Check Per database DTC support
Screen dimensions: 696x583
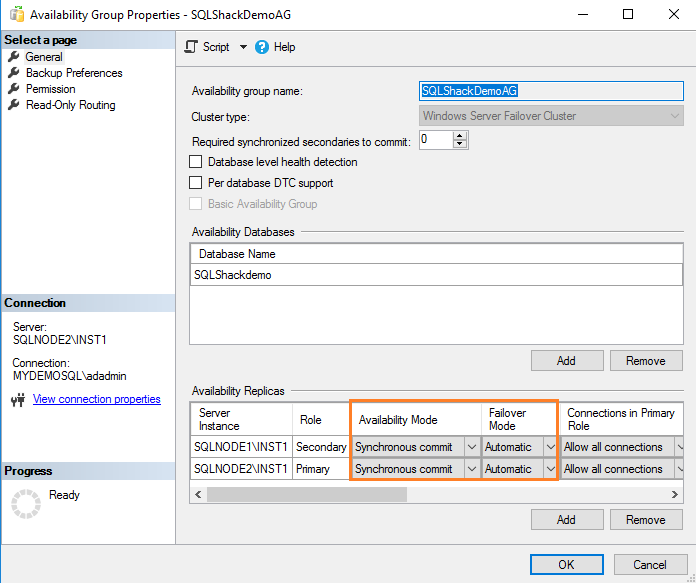click(x=196, y=183)
